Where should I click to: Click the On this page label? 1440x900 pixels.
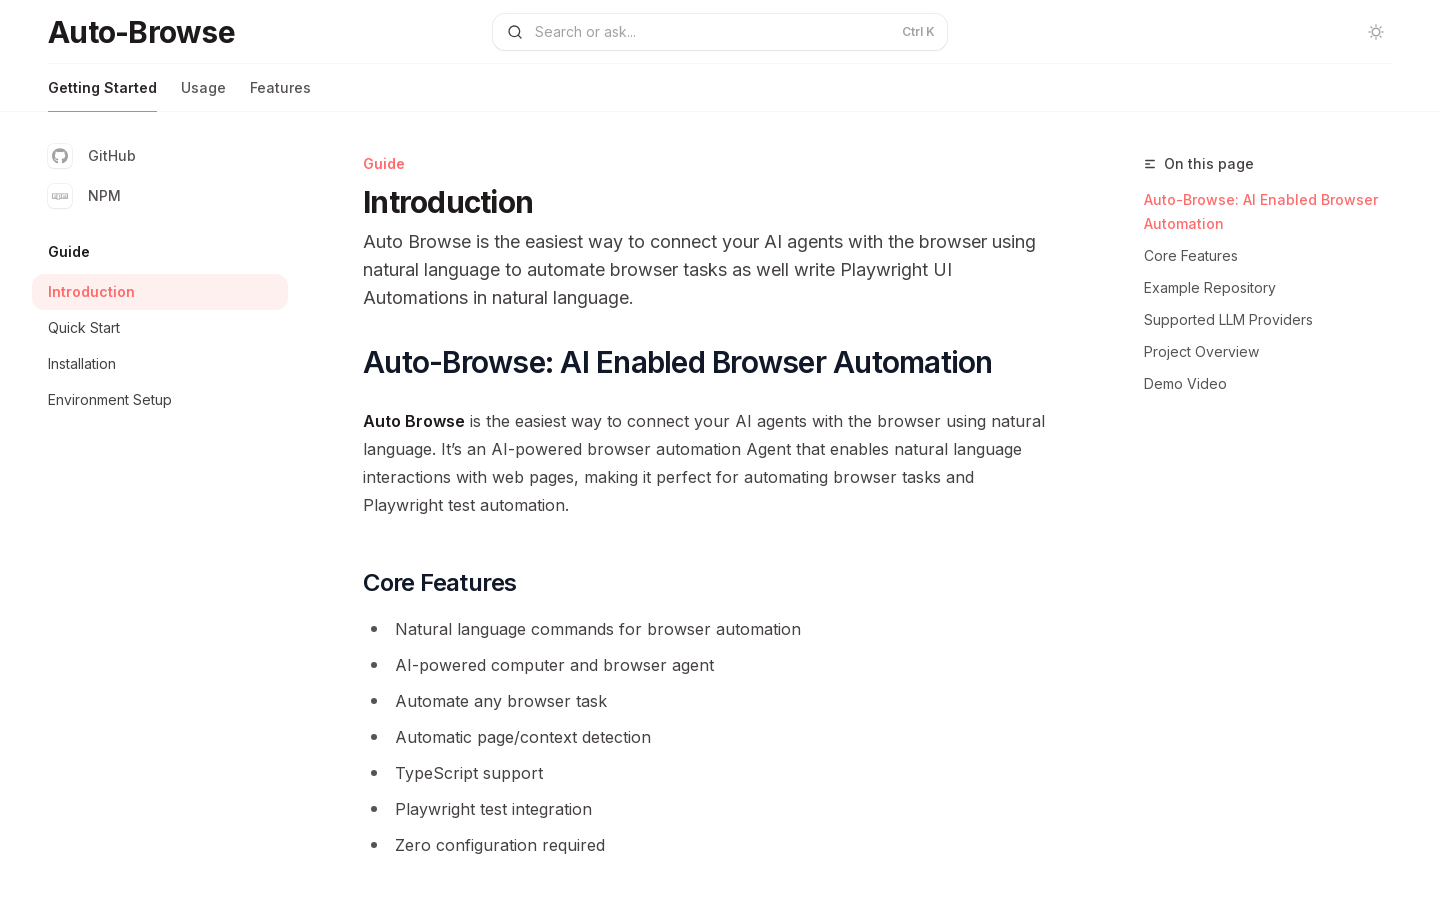click(1209, 164)
